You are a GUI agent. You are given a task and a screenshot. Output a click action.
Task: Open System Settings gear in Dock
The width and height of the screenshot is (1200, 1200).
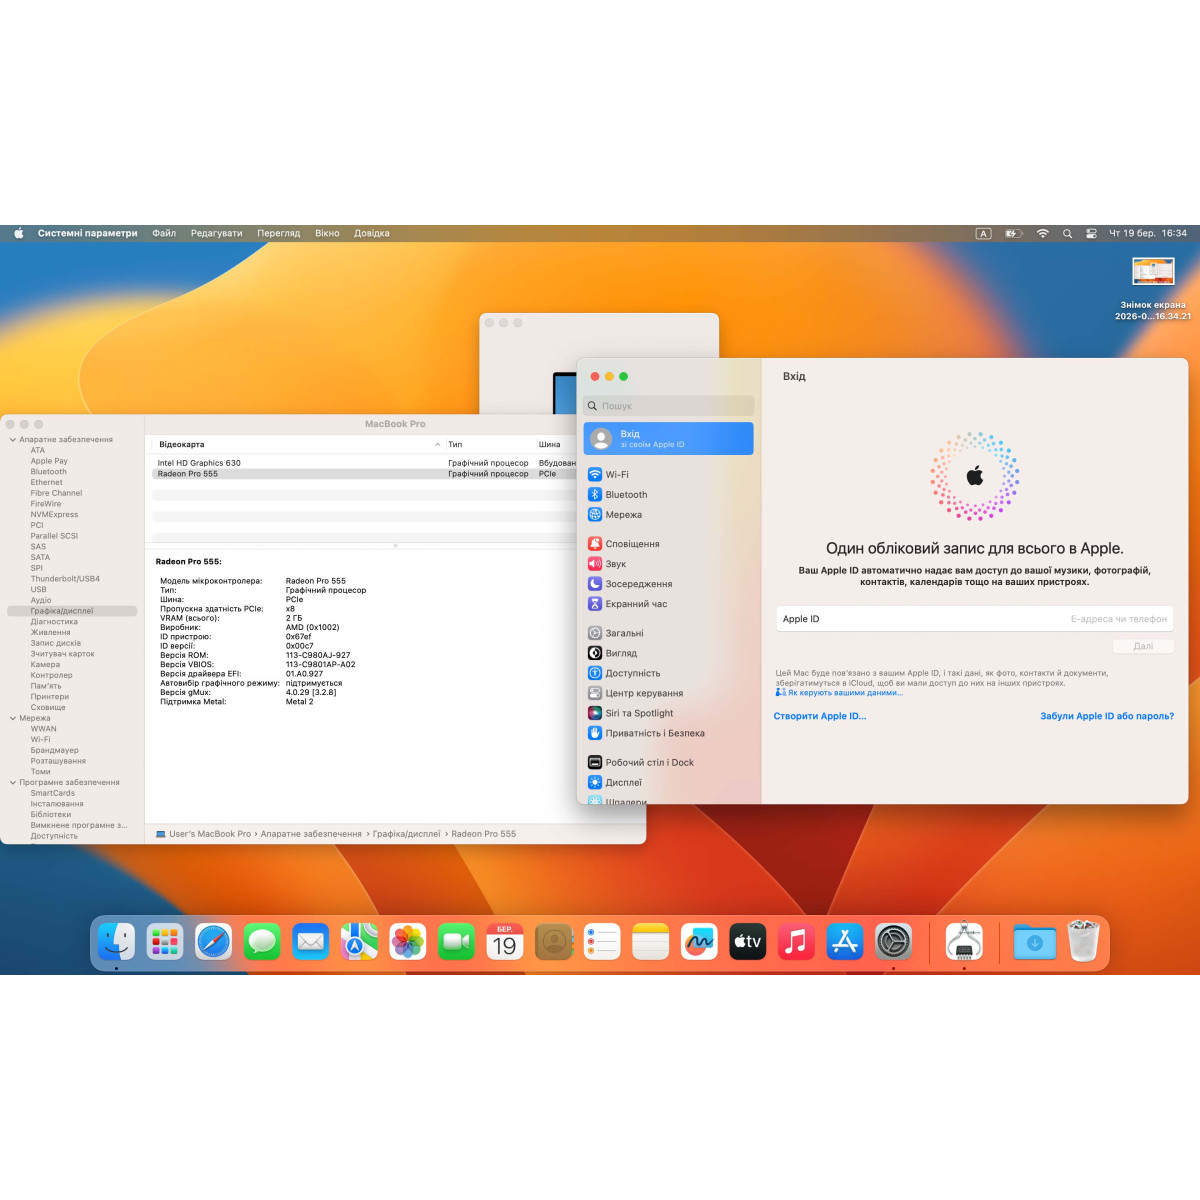point(893,941)
